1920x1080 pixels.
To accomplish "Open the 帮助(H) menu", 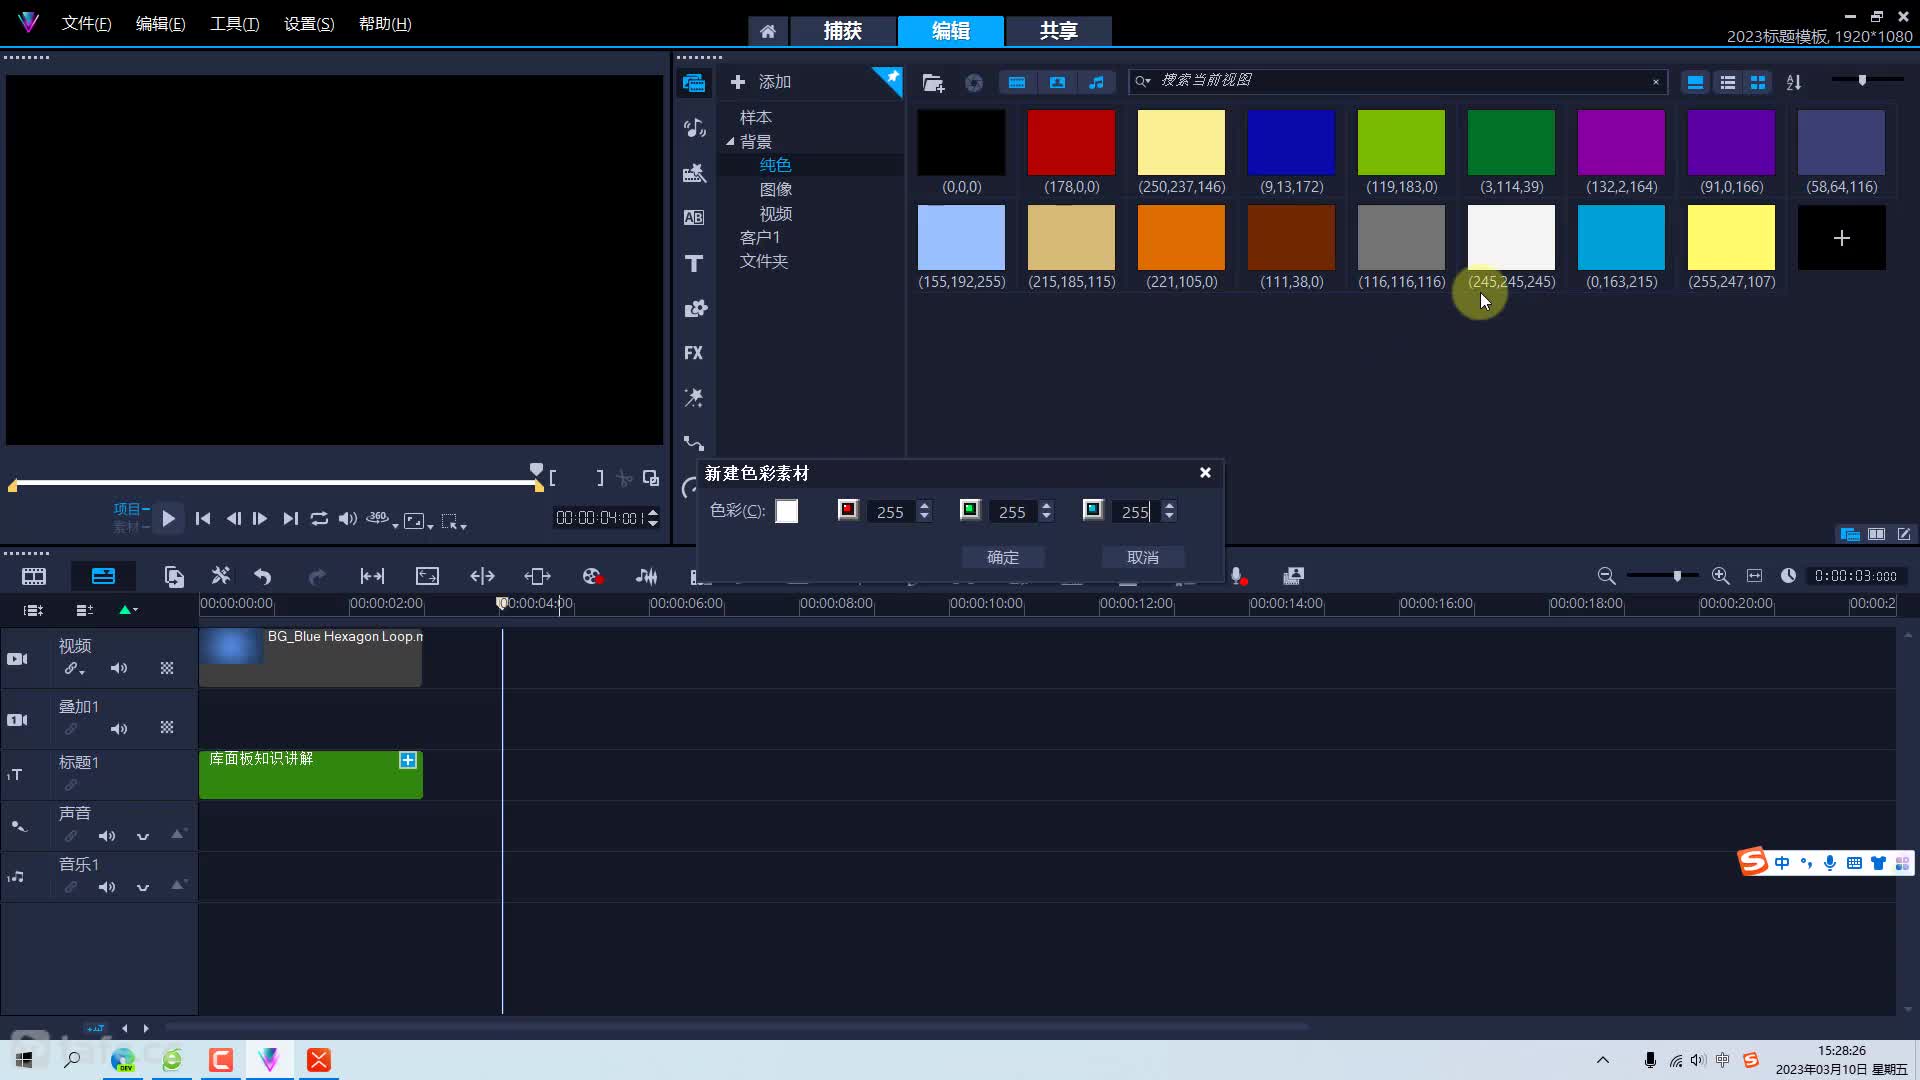I will [385, 24].
